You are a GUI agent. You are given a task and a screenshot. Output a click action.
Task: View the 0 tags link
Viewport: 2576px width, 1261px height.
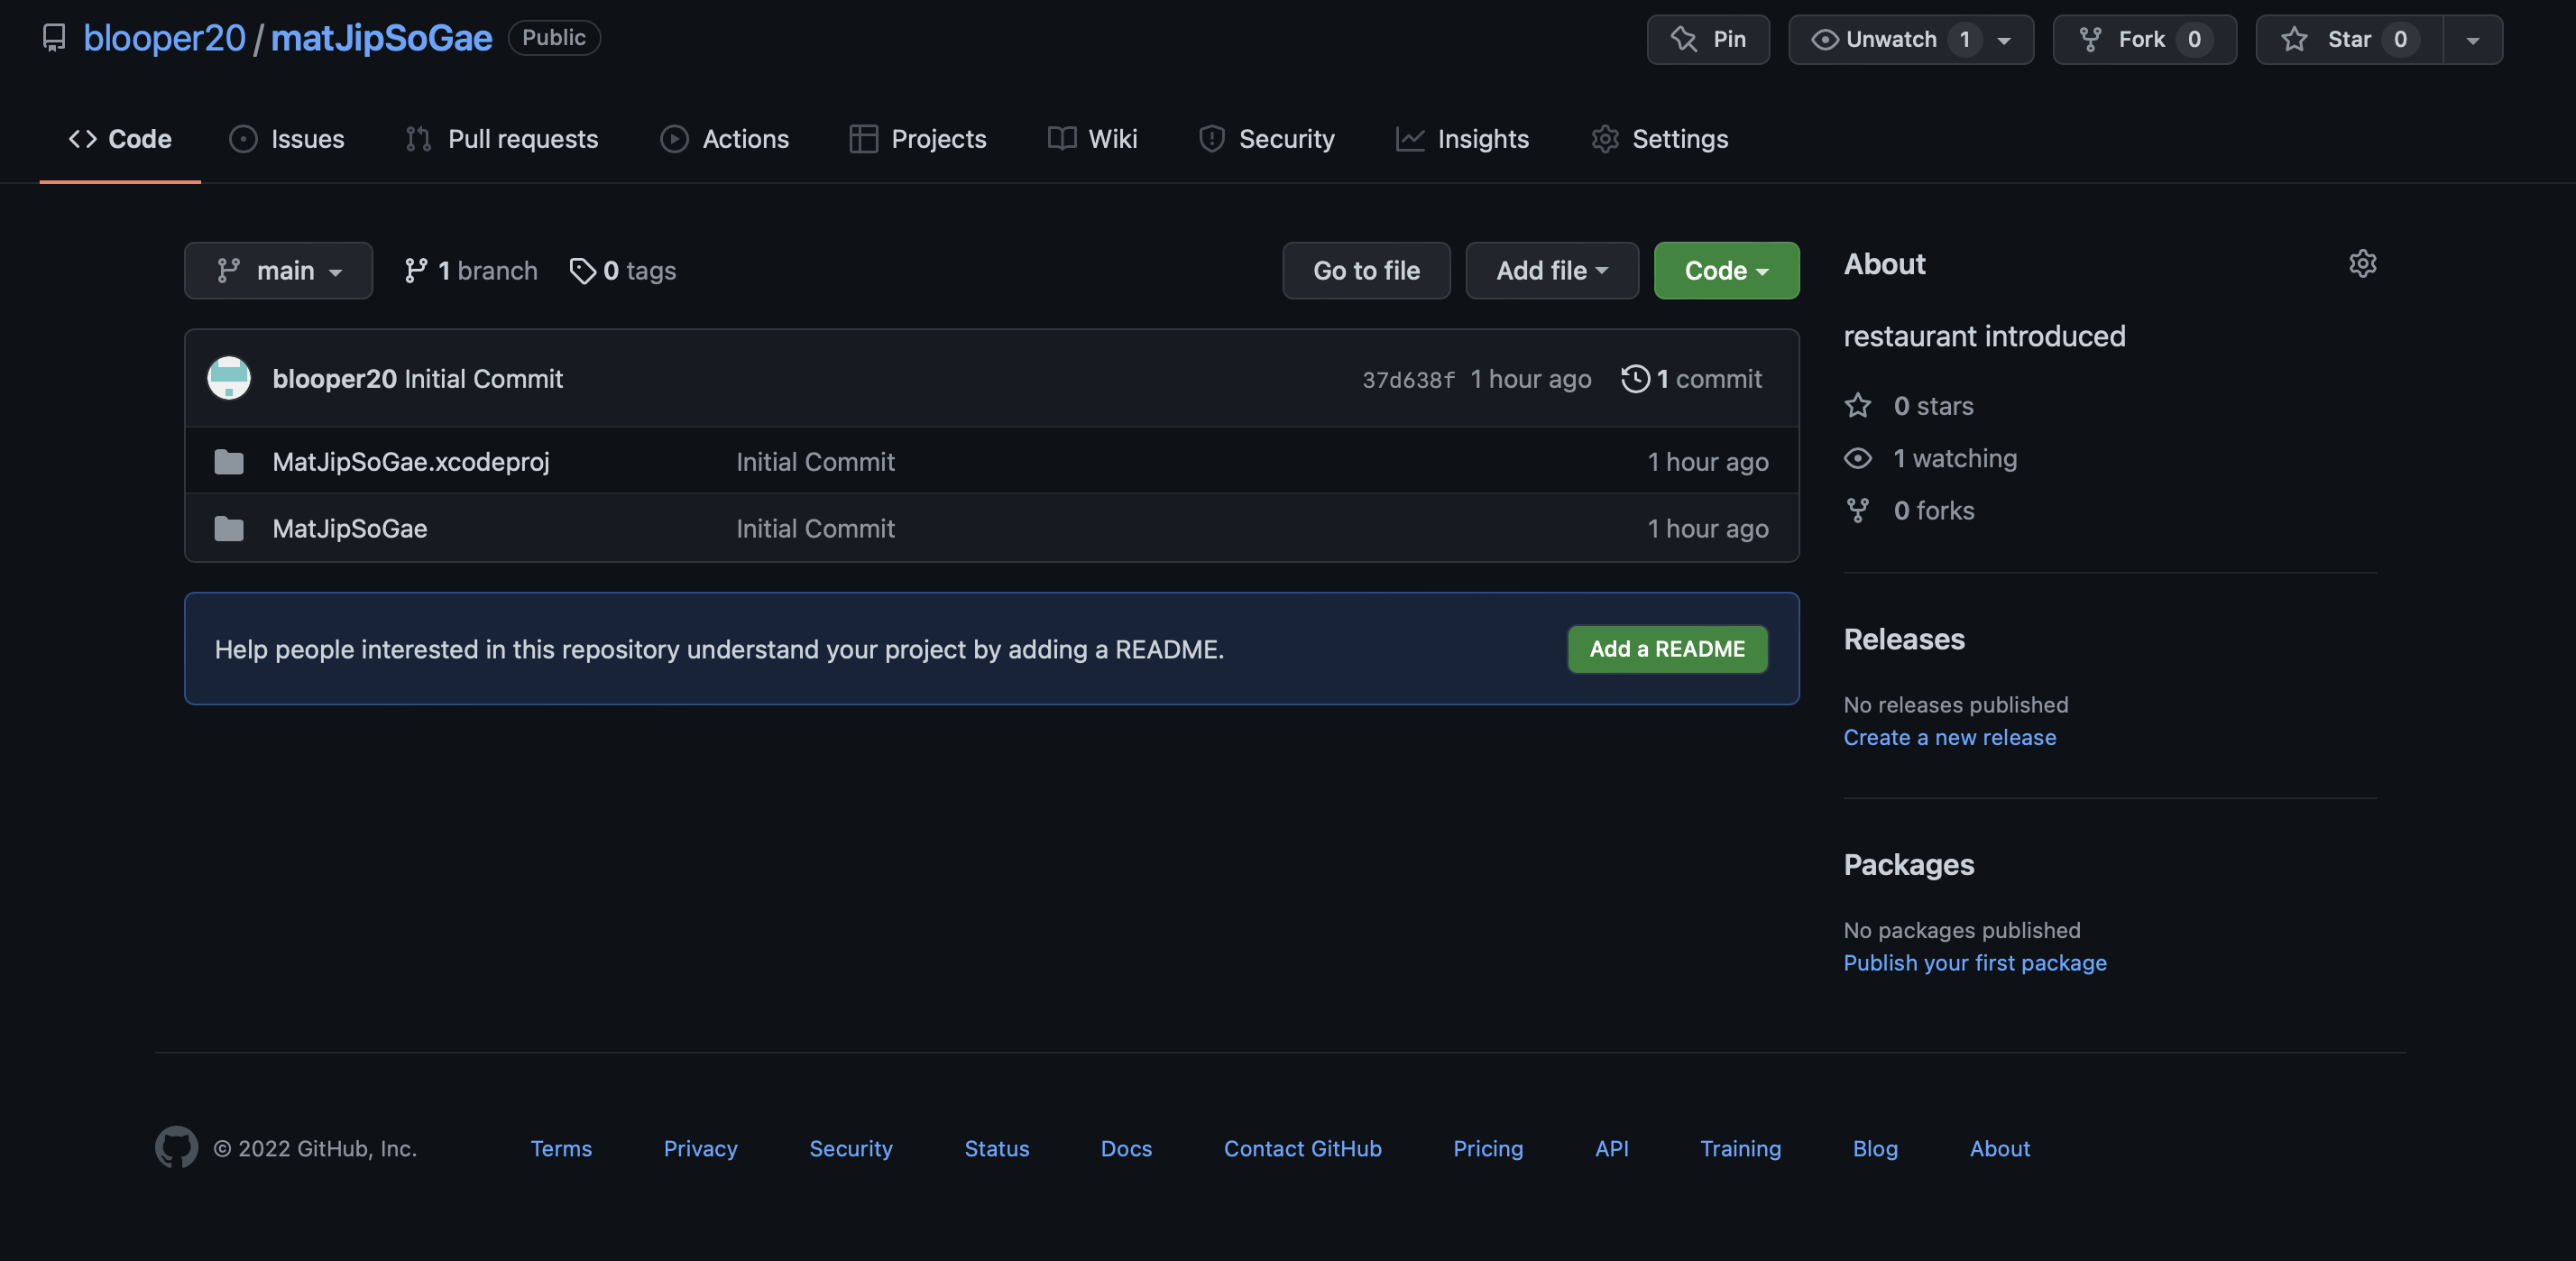click(x=622, y=270)
